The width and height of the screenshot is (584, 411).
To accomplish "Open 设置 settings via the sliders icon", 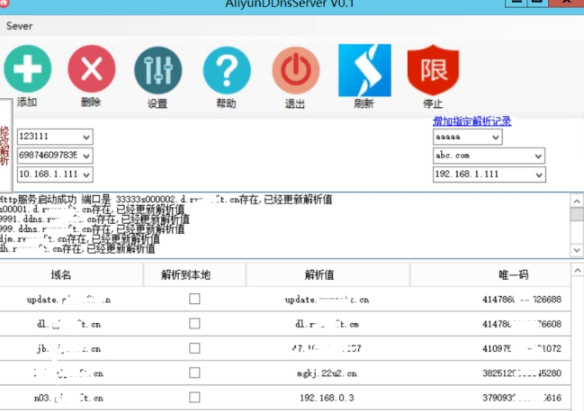I will tap(158, 70).
